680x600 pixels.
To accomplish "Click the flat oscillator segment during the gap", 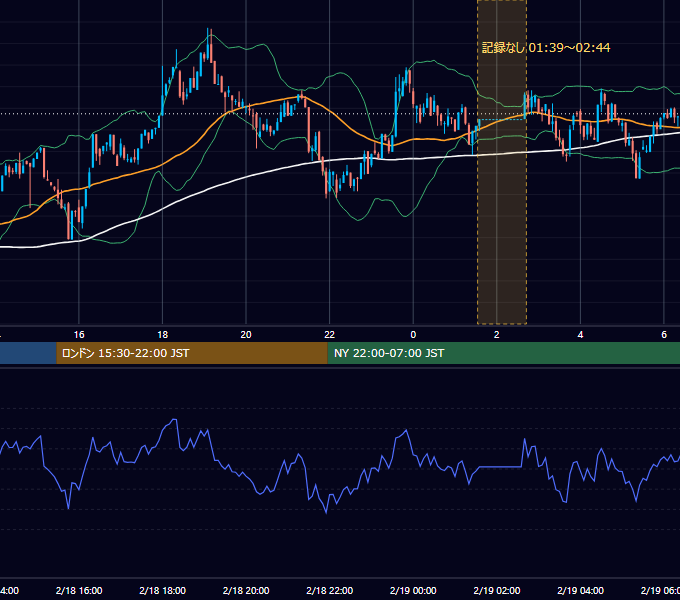I will coord(500,467).
